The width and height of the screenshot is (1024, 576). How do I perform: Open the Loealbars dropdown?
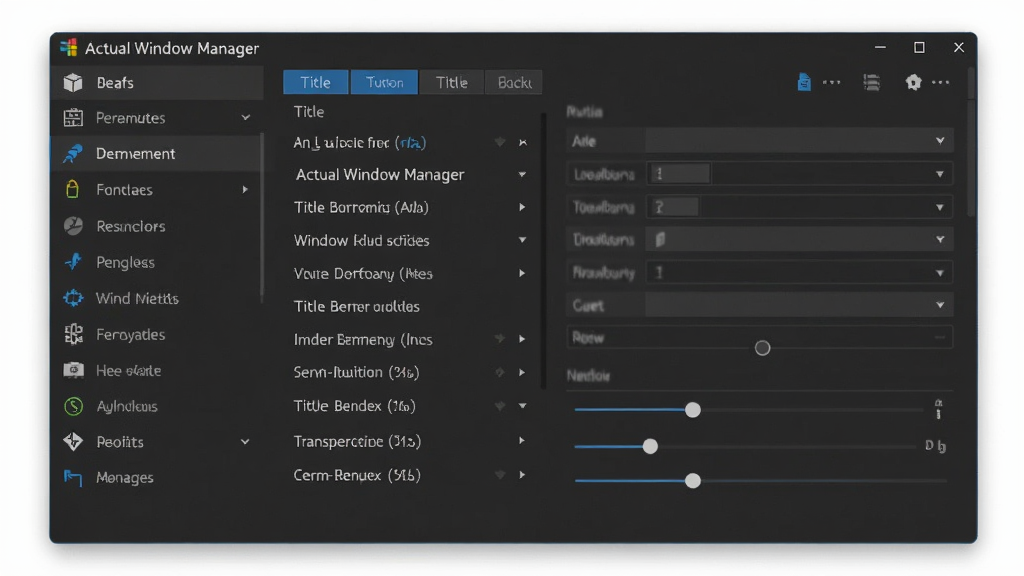(940, 174)
